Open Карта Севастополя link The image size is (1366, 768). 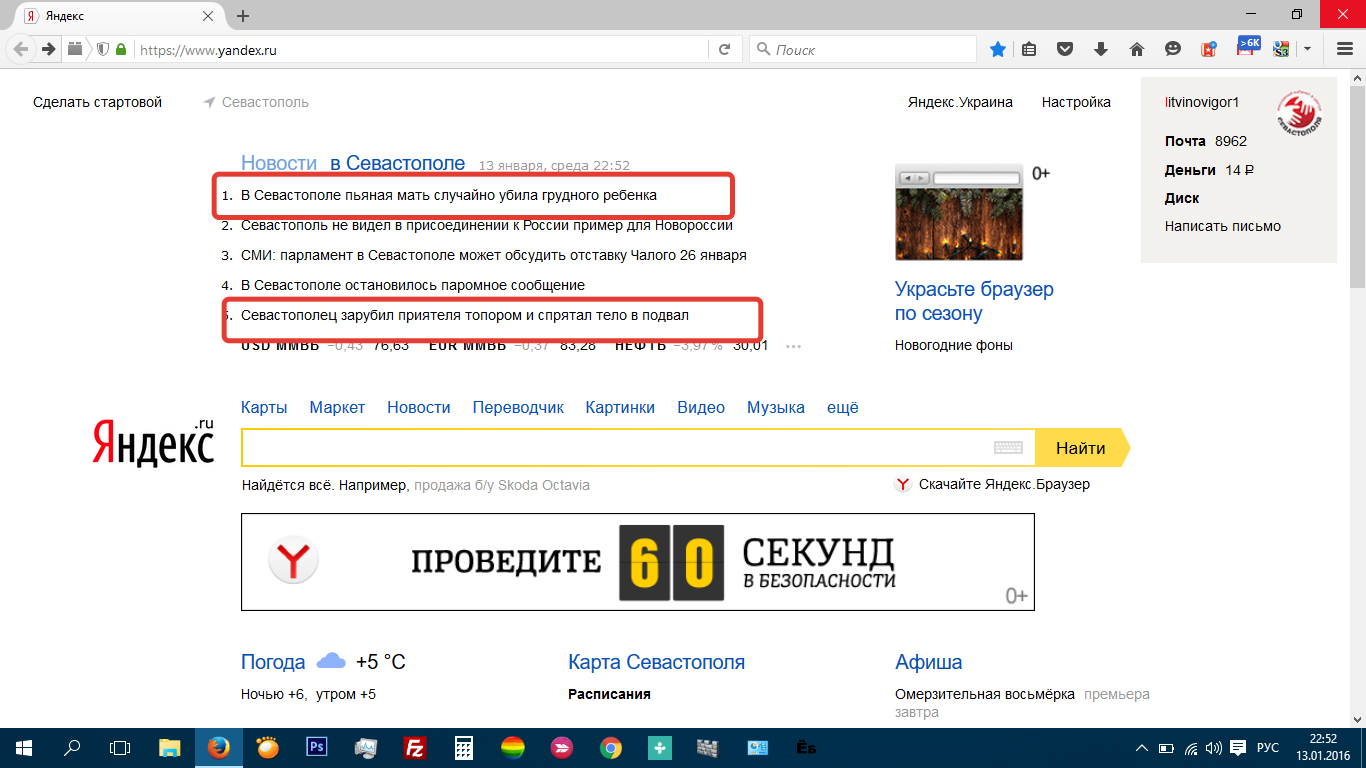656,662
